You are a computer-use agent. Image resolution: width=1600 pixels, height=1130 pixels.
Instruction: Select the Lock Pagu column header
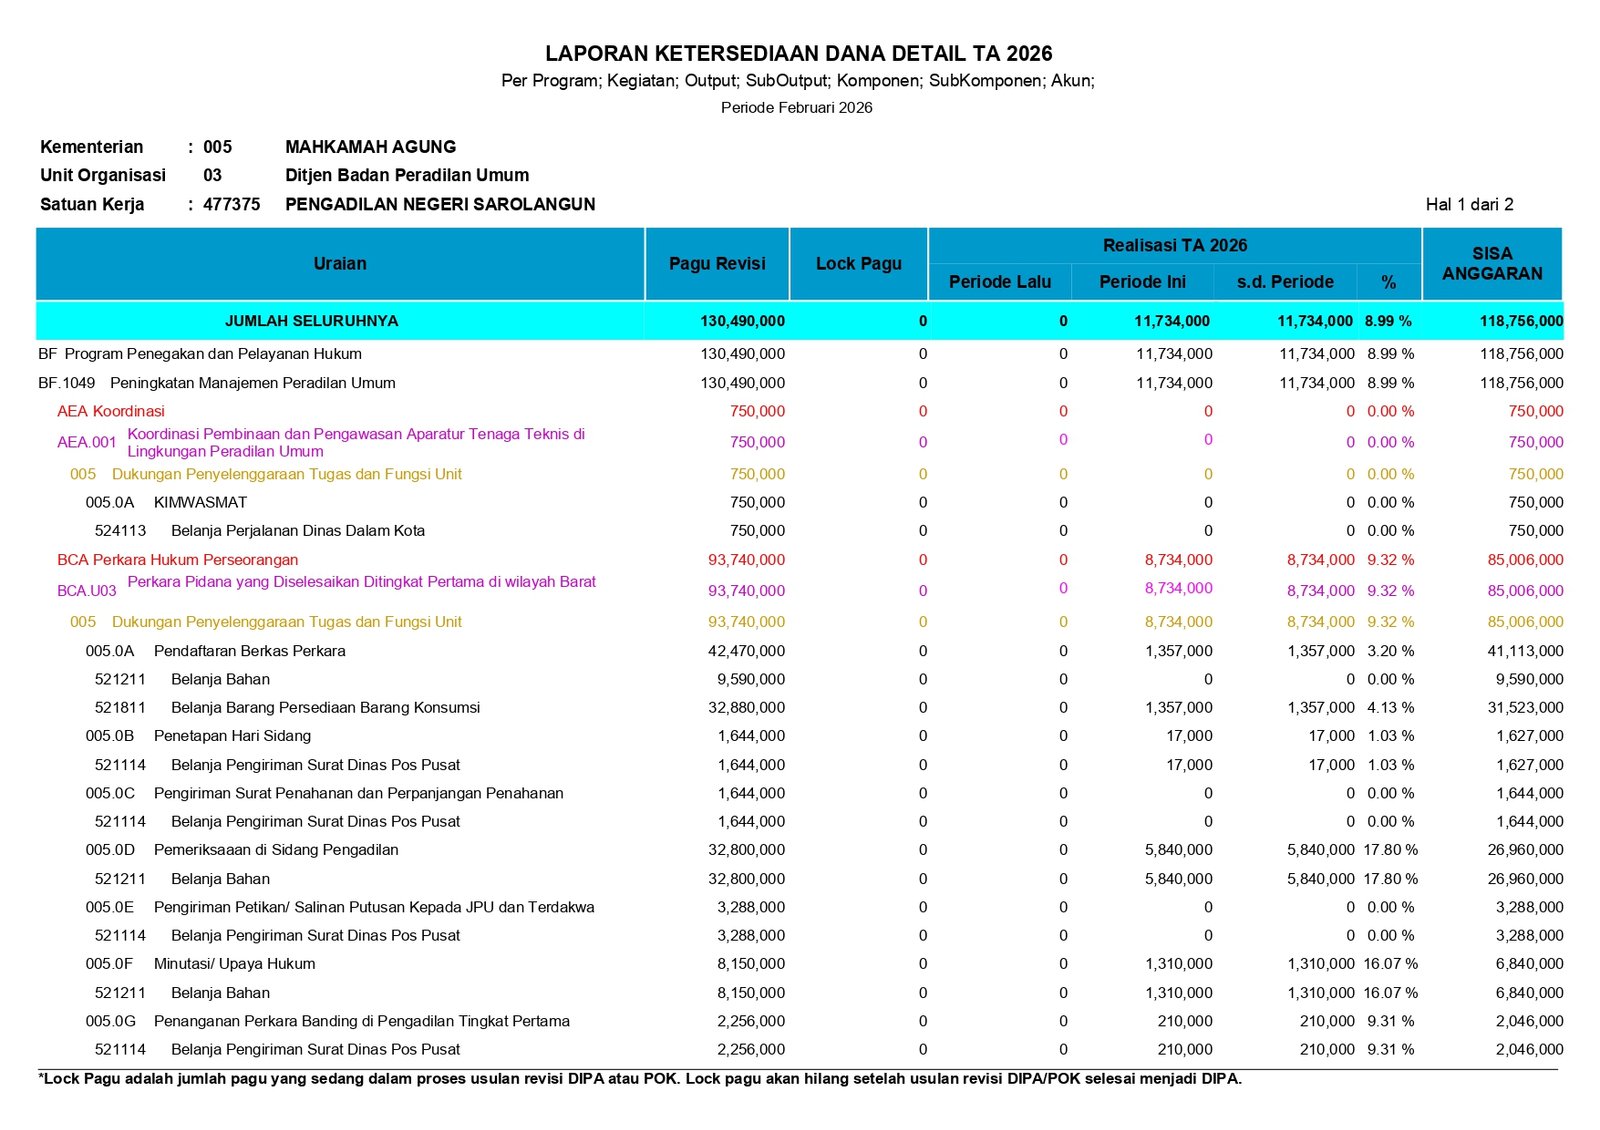(x=858, y=264)
